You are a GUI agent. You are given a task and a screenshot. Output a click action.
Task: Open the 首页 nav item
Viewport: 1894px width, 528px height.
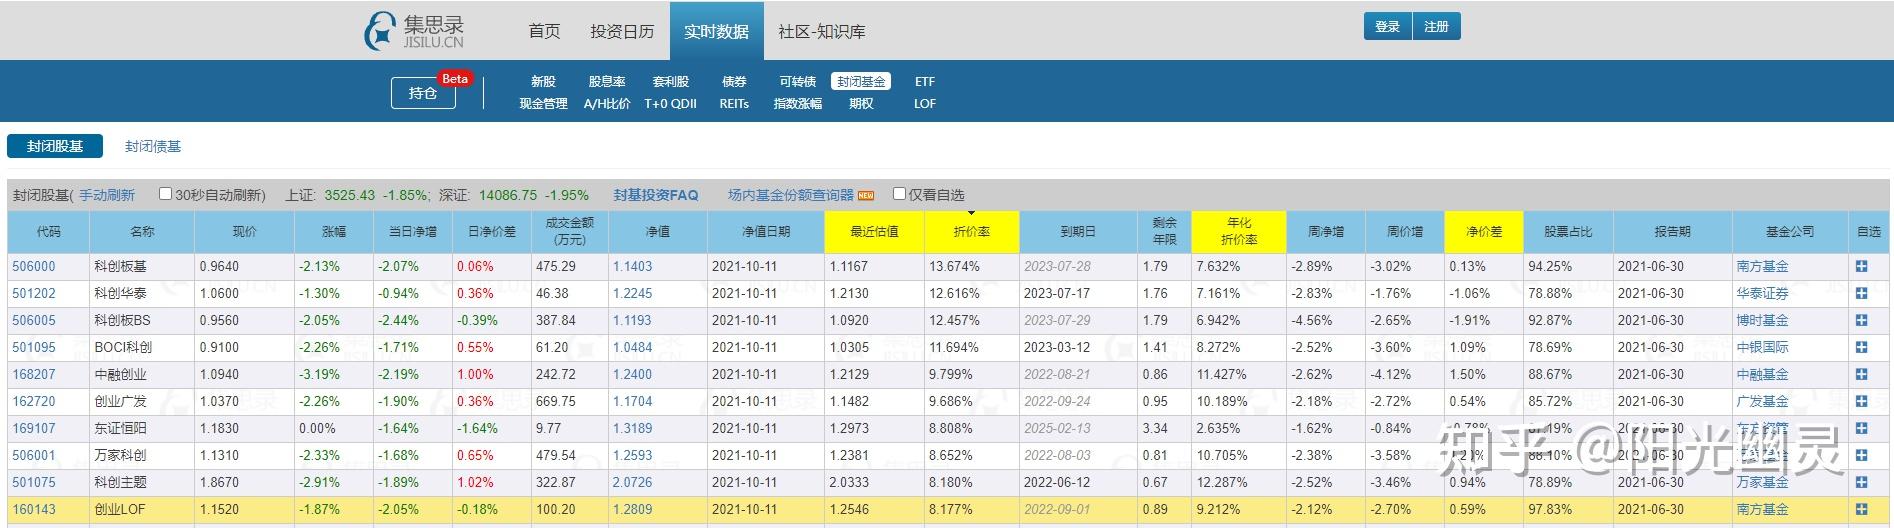544,32
